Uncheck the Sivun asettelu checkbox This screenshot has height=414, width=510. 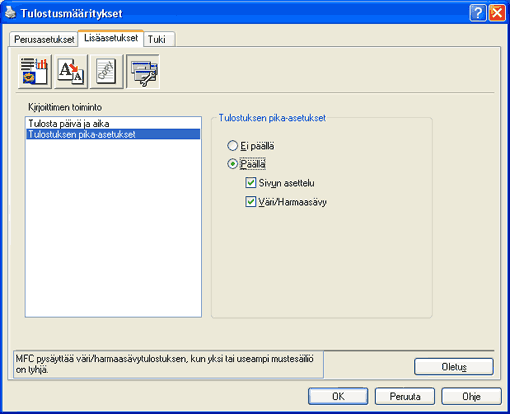click(250, 183)
